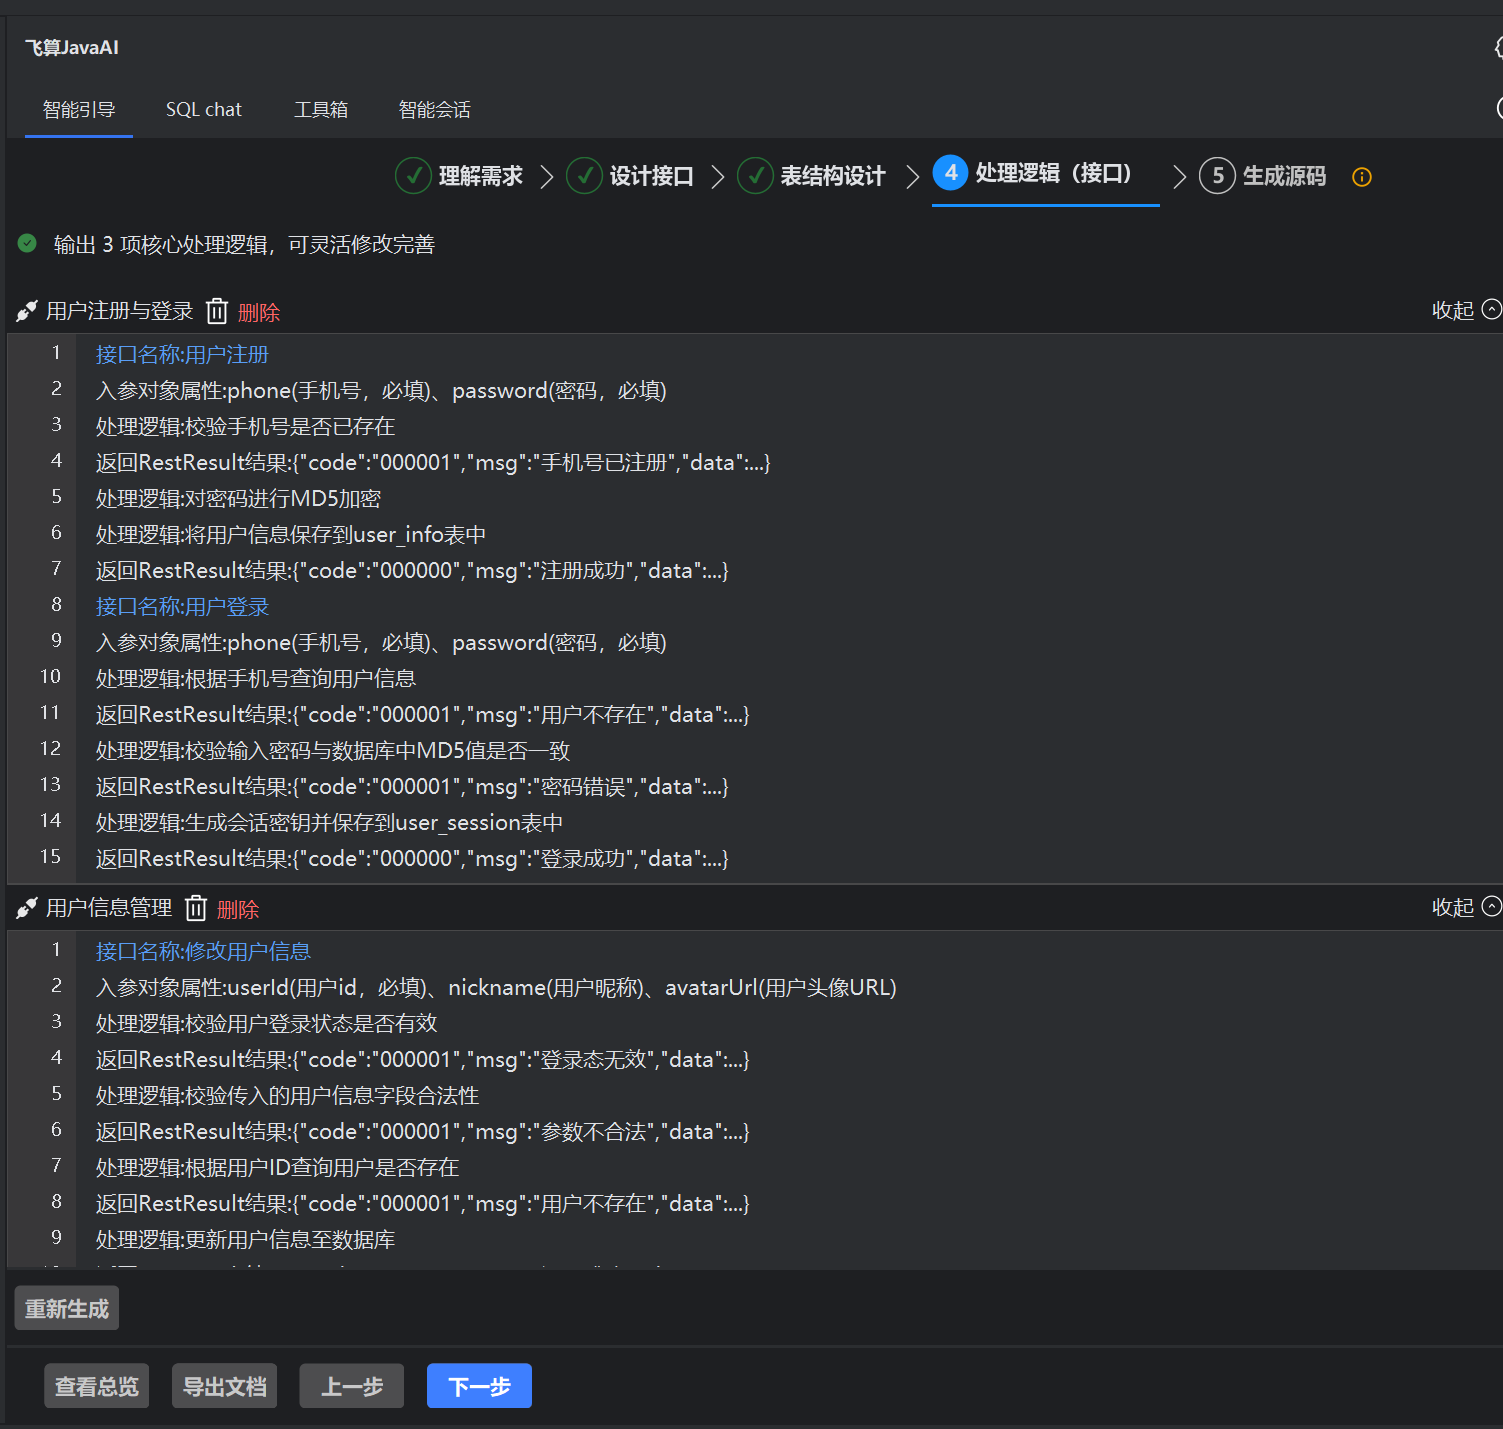Collapse 用户信息管理 section with 收起
Image resolution: width=1503 pixels, height=1429 pixels.
pyautogui.click(x=1466, y=907)
